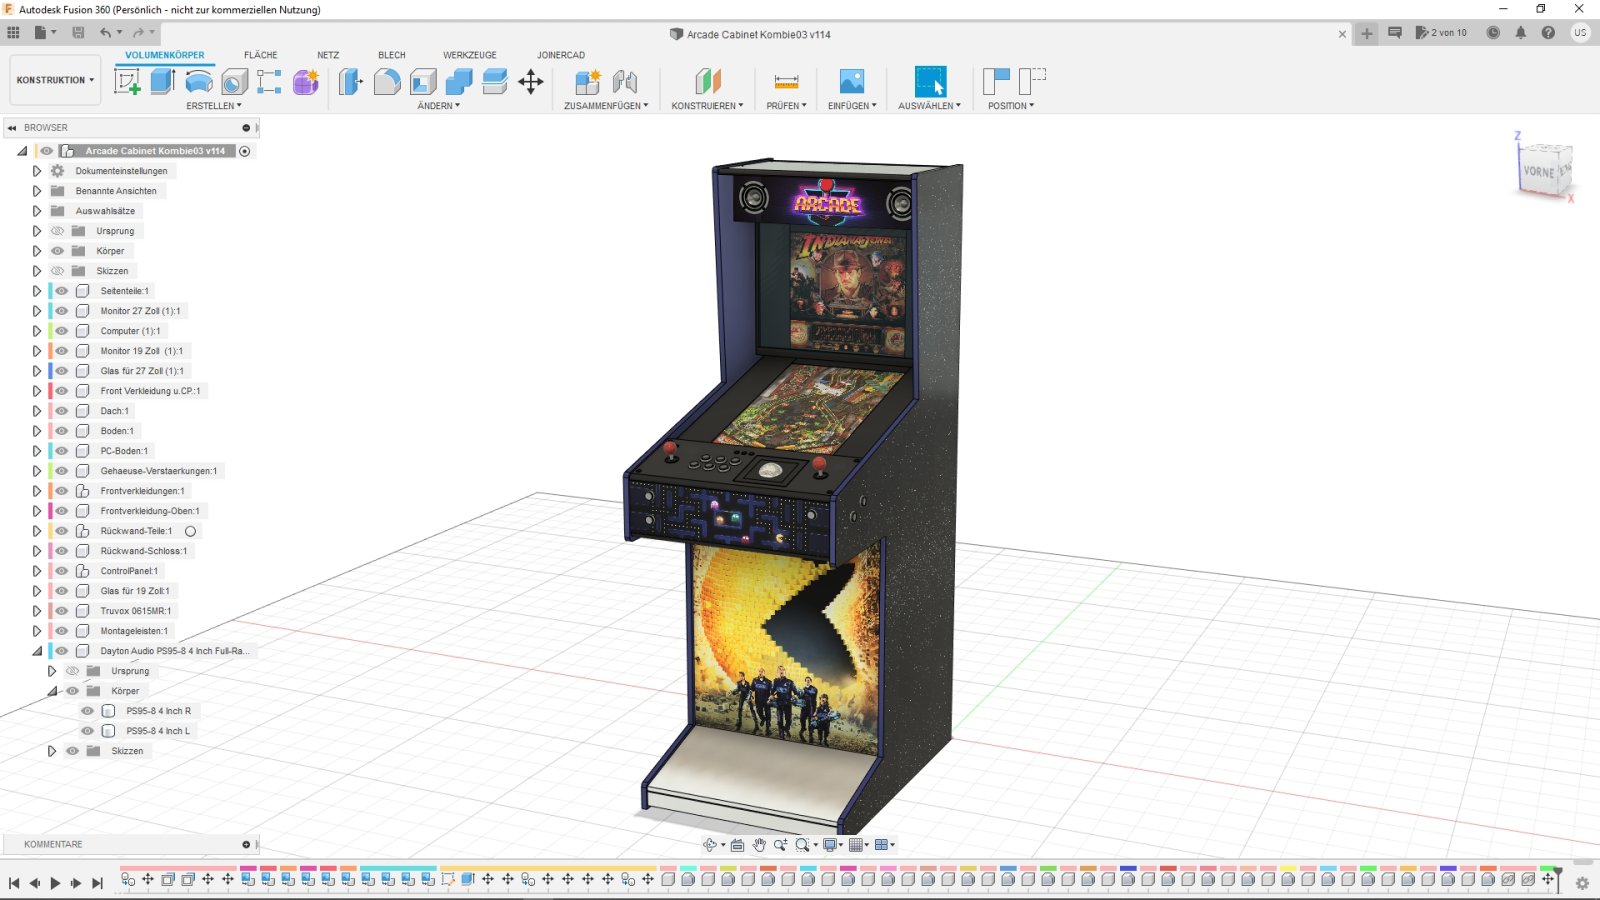
Task: Select the Extrude tool
Action: point(163,82)
